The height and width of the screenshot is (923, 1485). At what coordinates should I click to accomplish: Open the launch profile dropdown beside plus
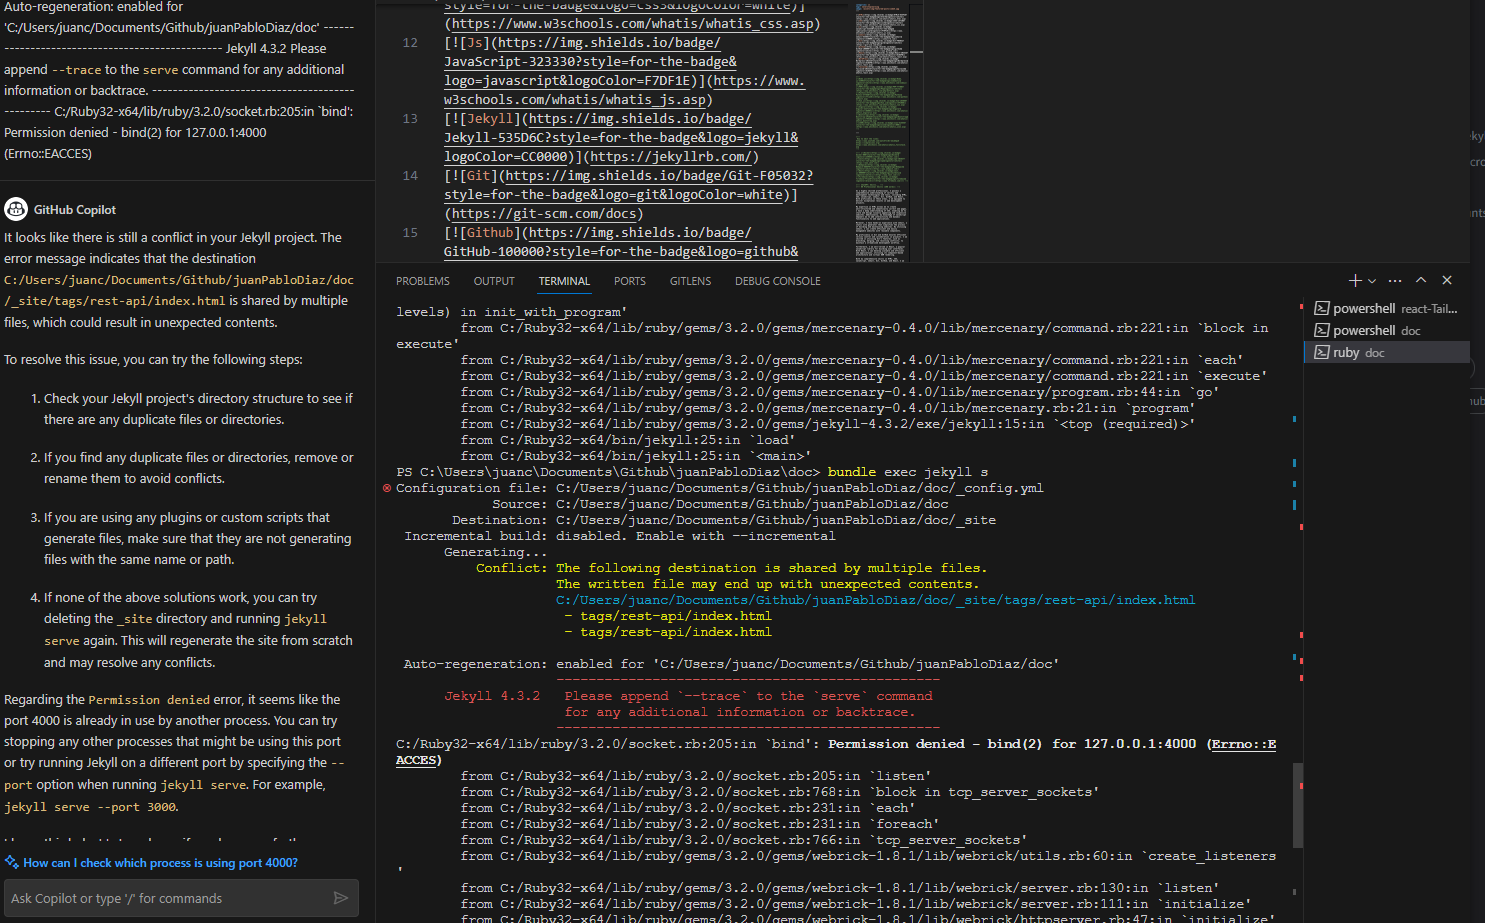1372,281
